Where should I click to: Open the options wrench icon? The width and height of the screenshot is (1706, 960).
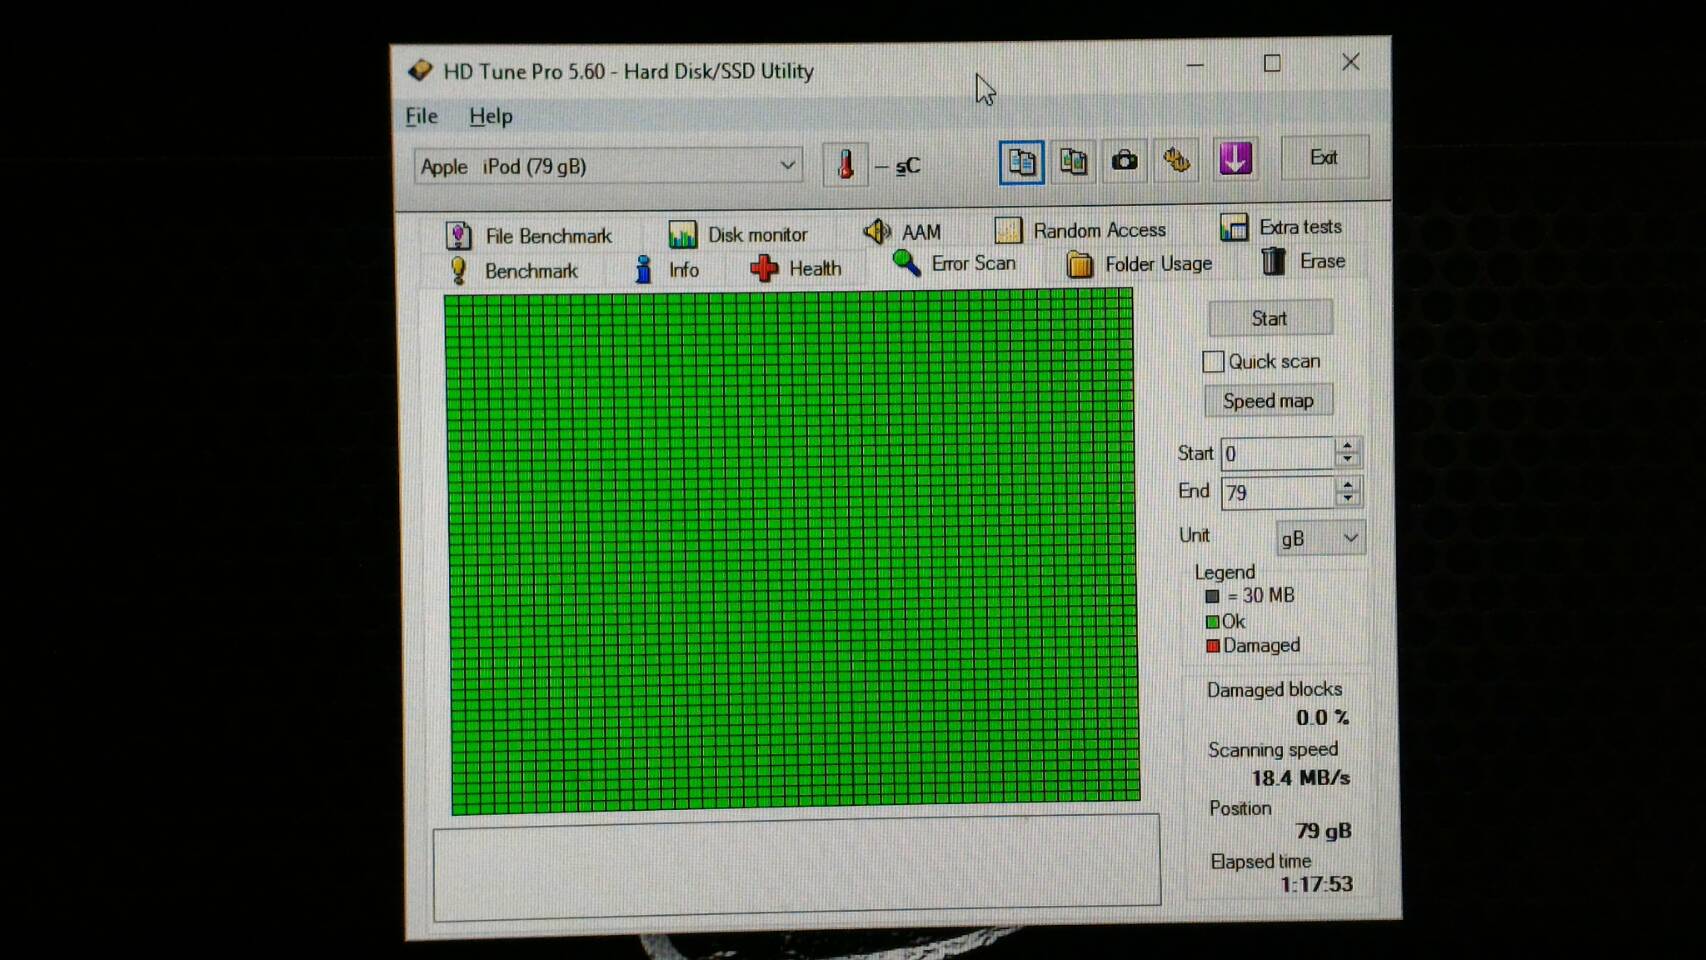[x=1177, y=160]
